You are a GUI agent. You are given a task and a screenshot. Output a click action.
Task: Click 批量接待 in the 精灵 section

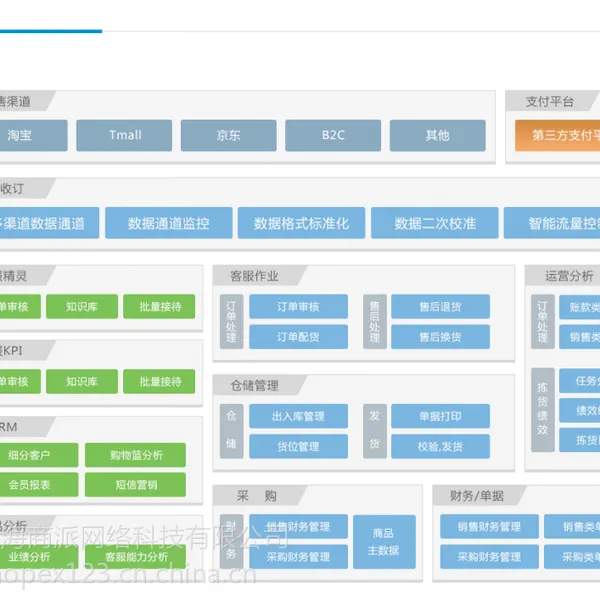159,307
